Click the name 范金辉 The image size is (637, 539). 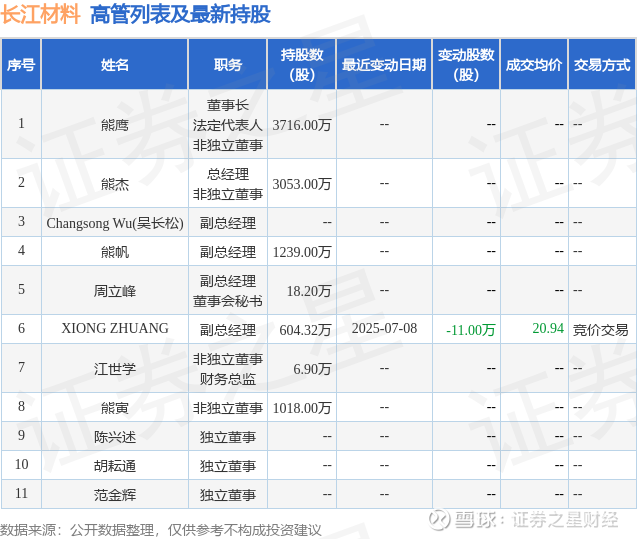(115, 495)
